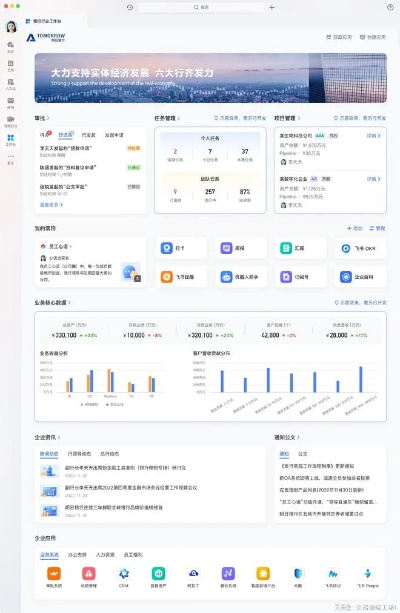Open the blue shield enterprise app icon
Screen dimensions: 400x613
298,574
